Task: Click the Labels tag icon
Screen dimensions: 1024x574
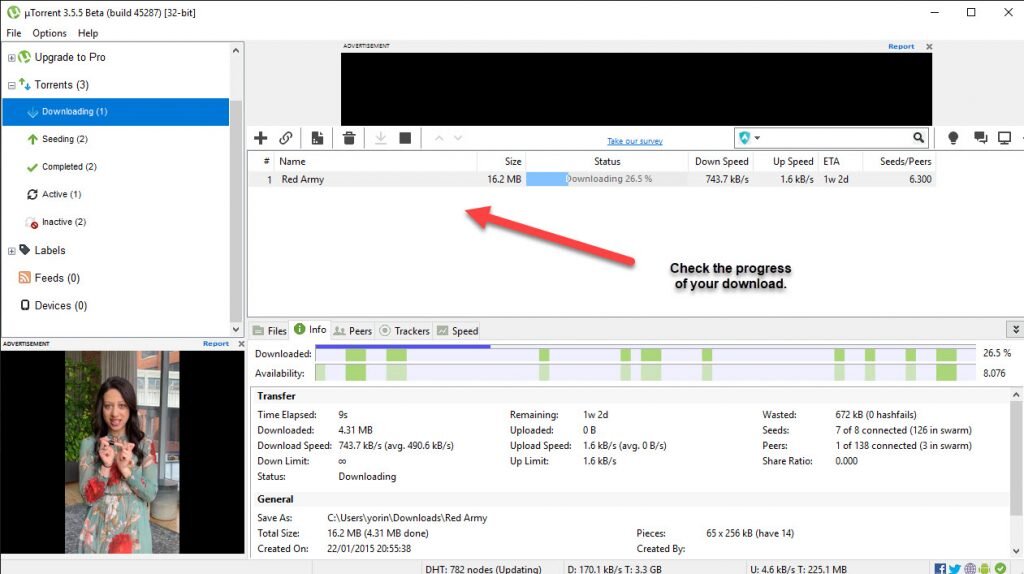Action: click(25, 249)
